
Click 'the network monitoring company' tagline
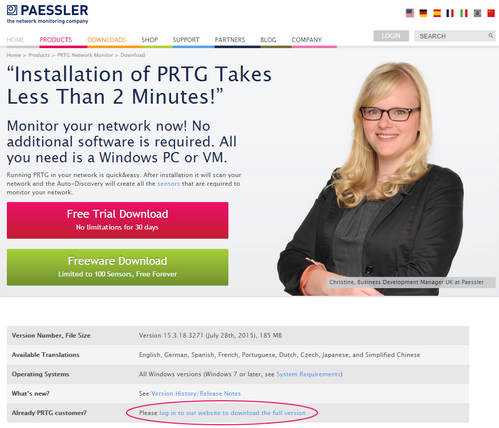(47, 21)
